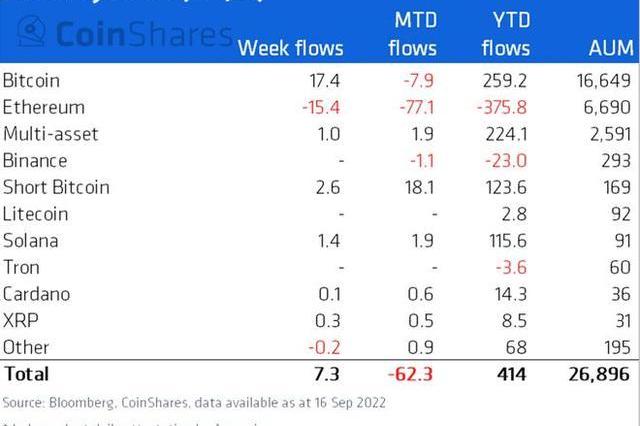Select the YTD flows column header
Viewport: 640px width, 426px height.
[x=506, y=34]
